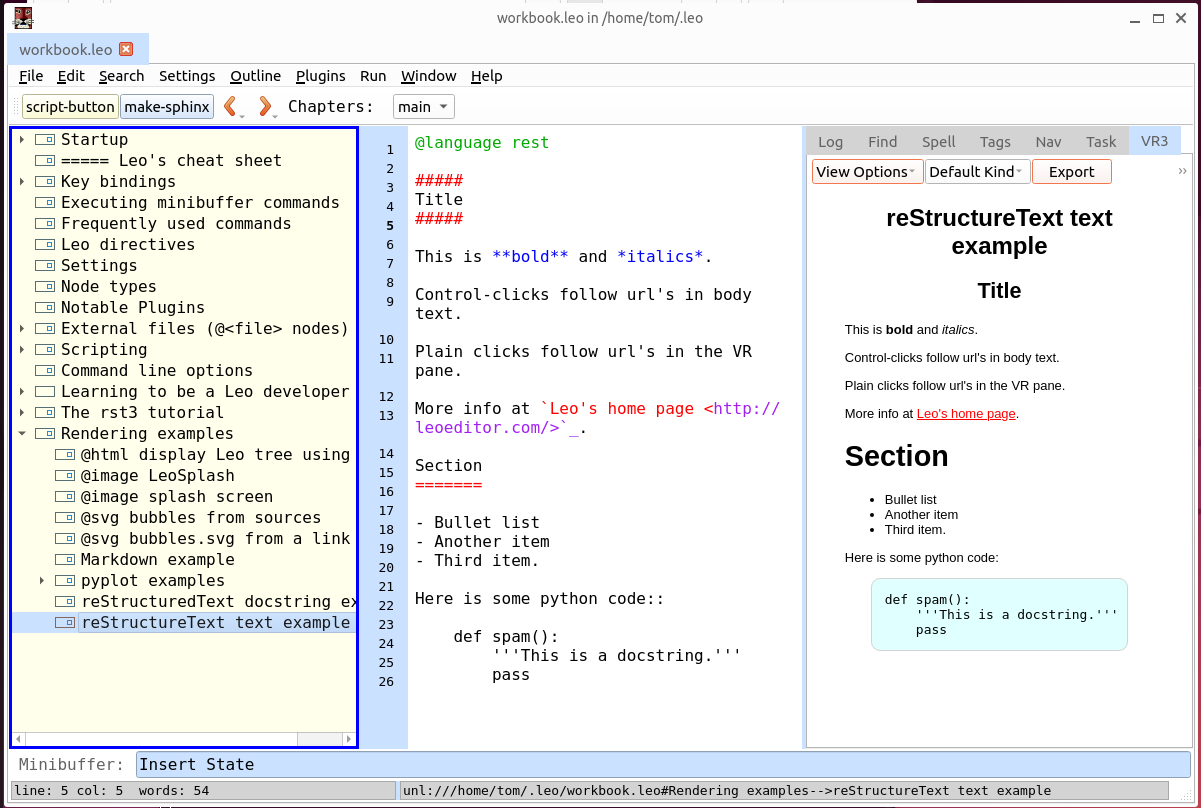Close the workbook.leo tab with its red X
Screen dimensions: 1201x808
(x=126, y=49)
